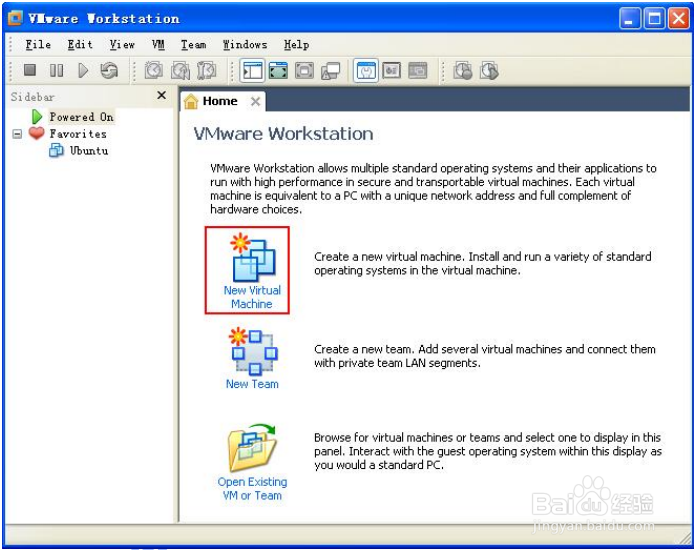Click the Revert to Snapshot toolbar icon
The image size is (694, 550).
pyautogui.click(x=180, y=70)
